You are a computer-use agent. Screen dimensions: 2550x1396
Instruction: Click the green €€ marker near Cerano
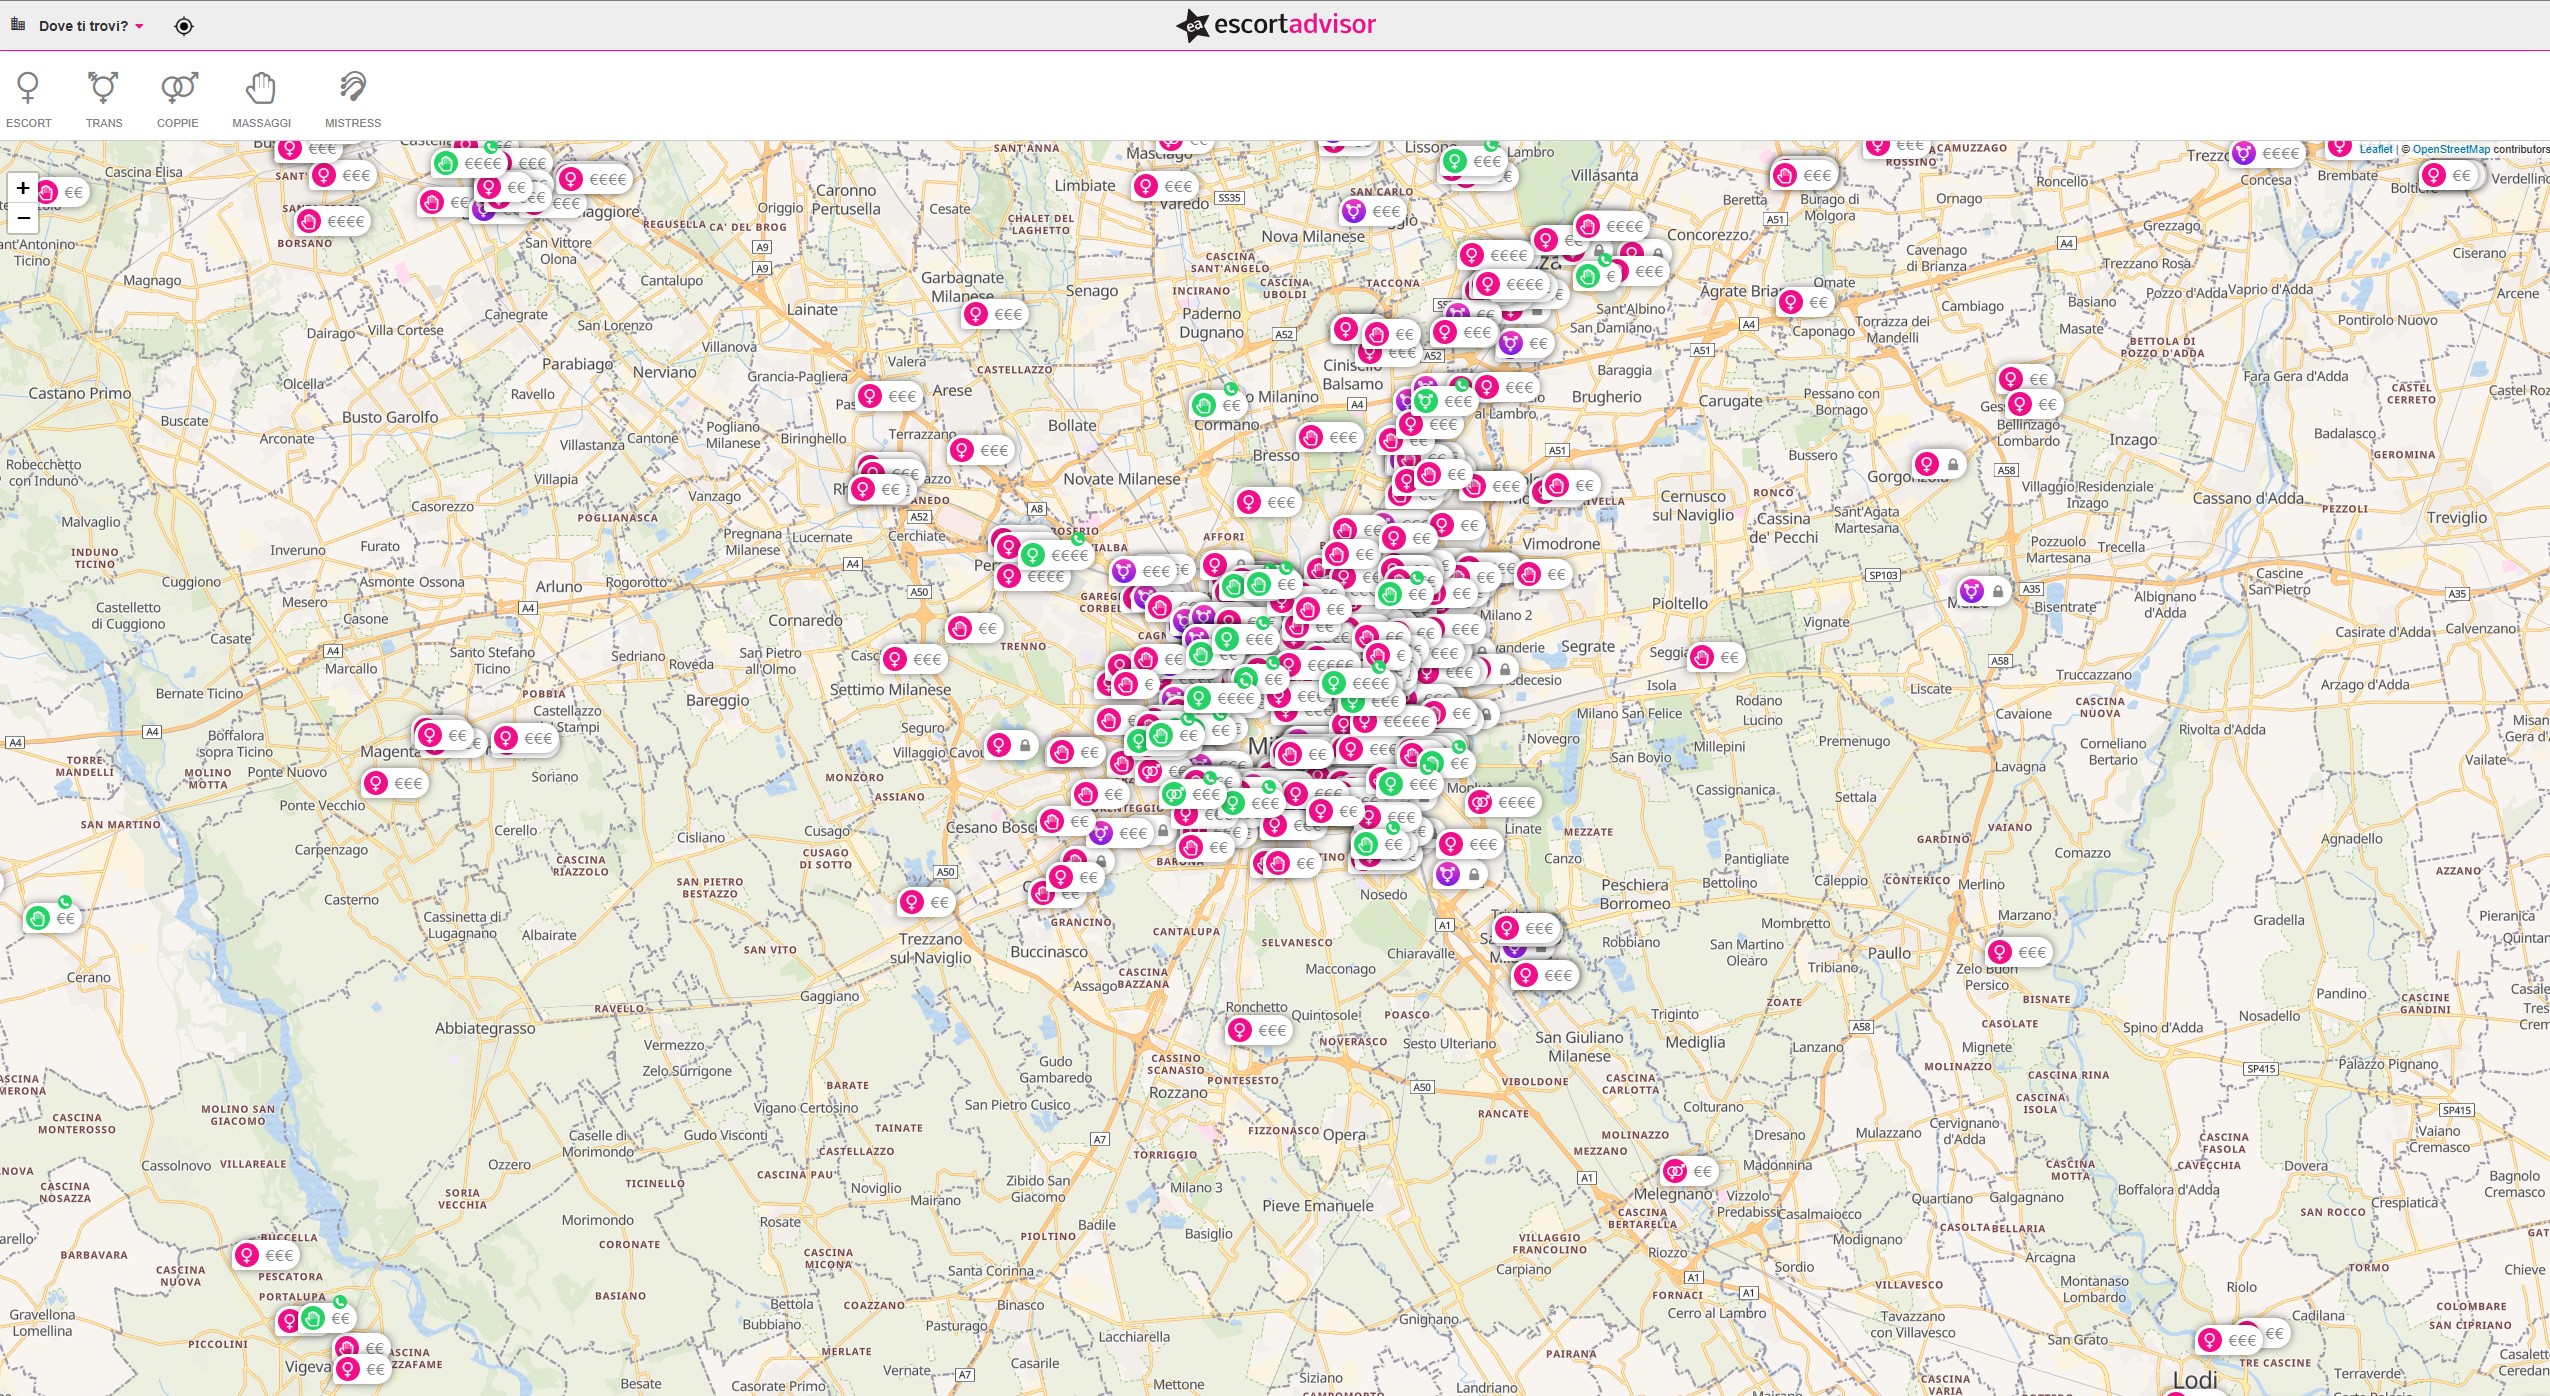pos(51,918)
